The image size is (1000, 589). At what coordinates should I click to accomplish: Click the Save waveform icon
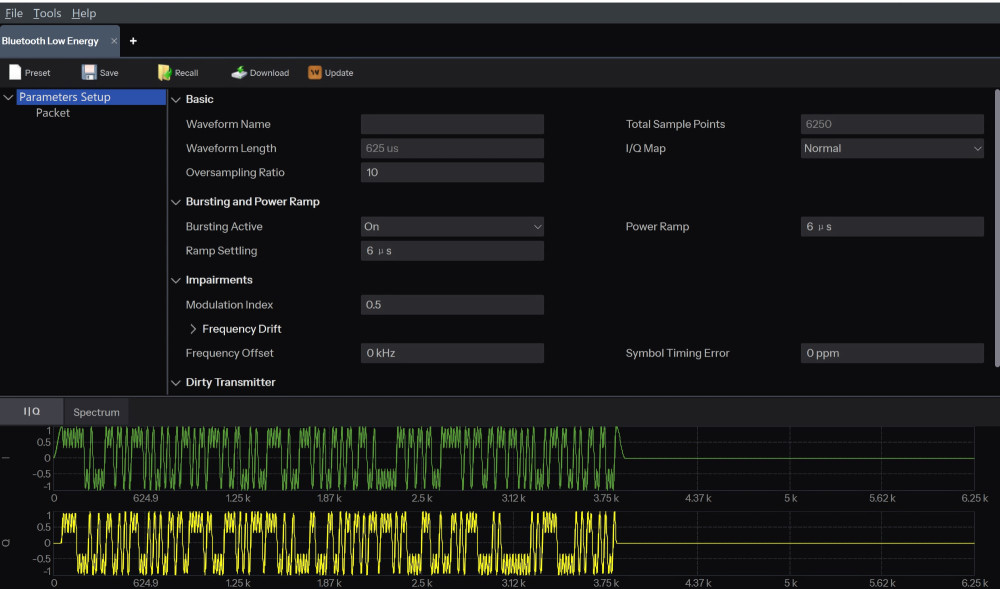[98, 72]
